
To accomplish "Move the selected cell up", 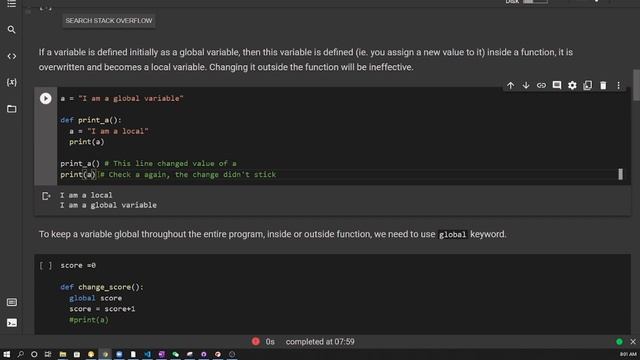I will click(510, 85).
